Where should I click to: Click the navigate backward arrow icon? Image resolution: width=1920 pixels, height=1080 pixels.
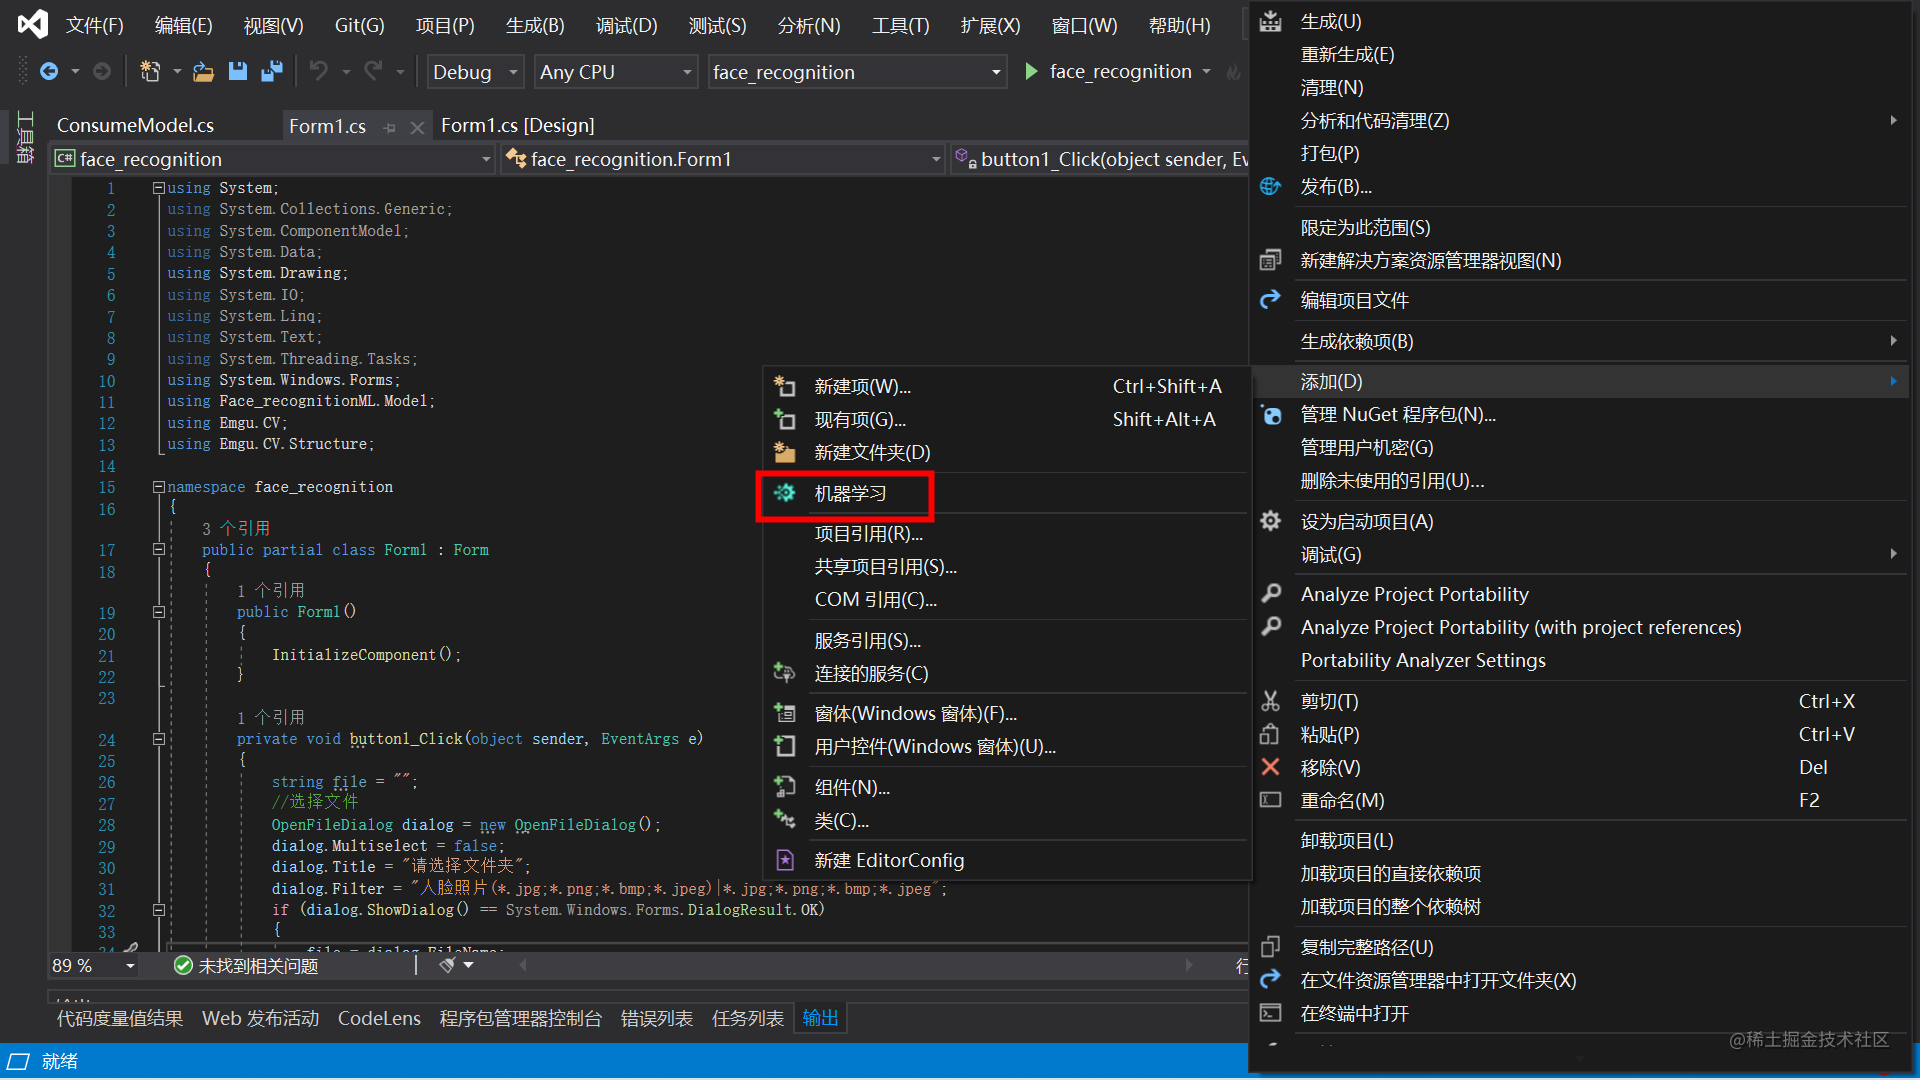[49, 71]
